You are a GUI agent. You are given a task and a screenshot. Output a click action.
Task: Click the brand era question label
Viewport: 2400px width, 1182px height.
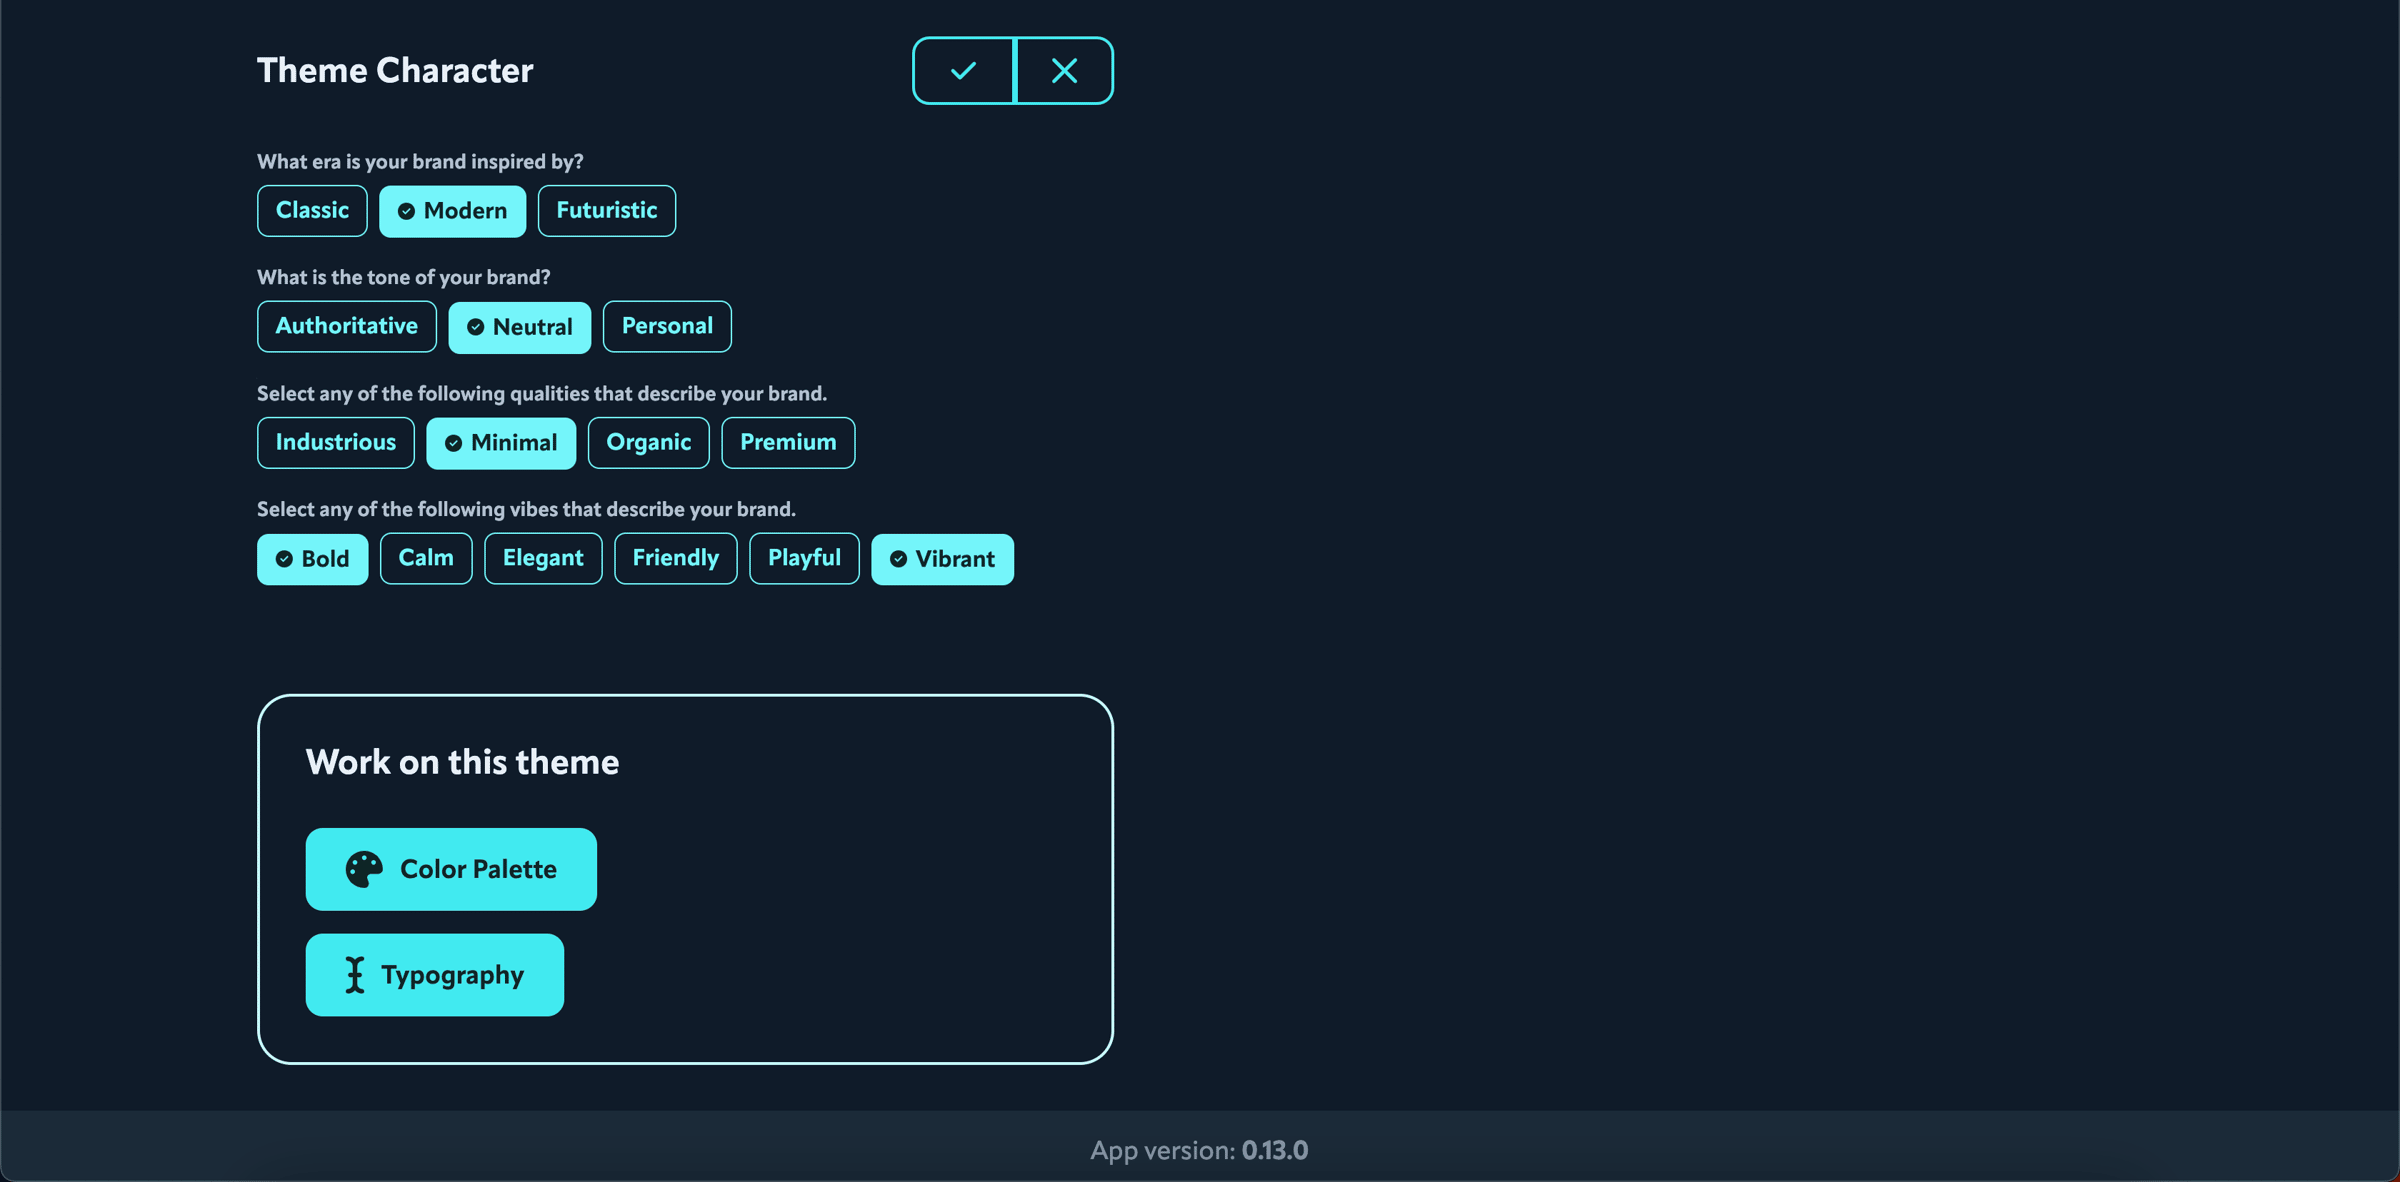click(x=420, y=162)
